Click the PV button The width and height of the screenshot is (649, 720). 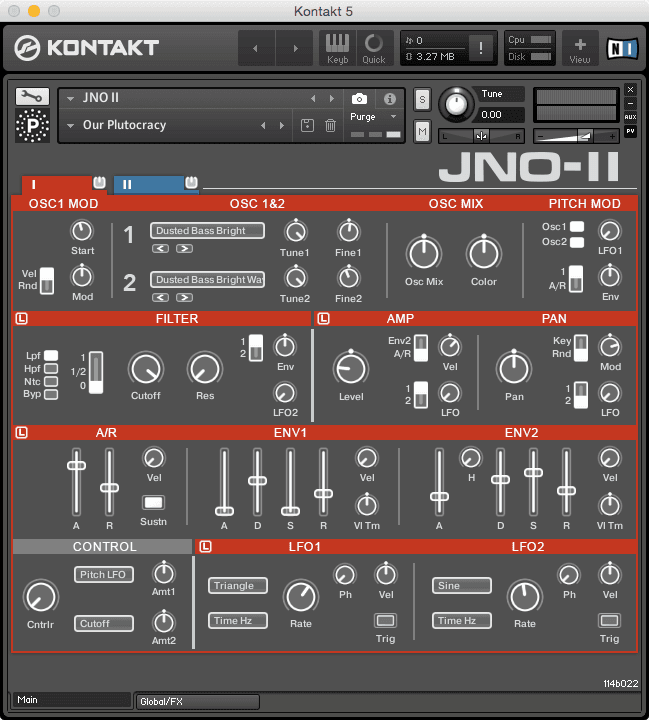point(630,131)
